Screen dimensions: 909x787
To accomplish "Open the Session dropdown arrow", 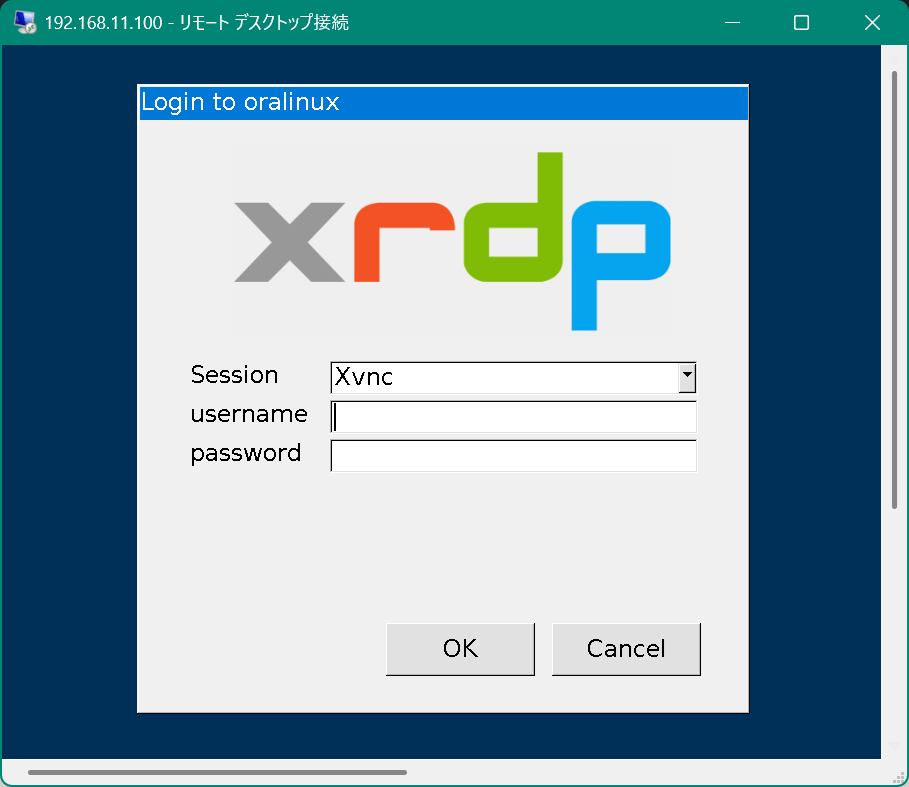I will click(x=686, y=377).
